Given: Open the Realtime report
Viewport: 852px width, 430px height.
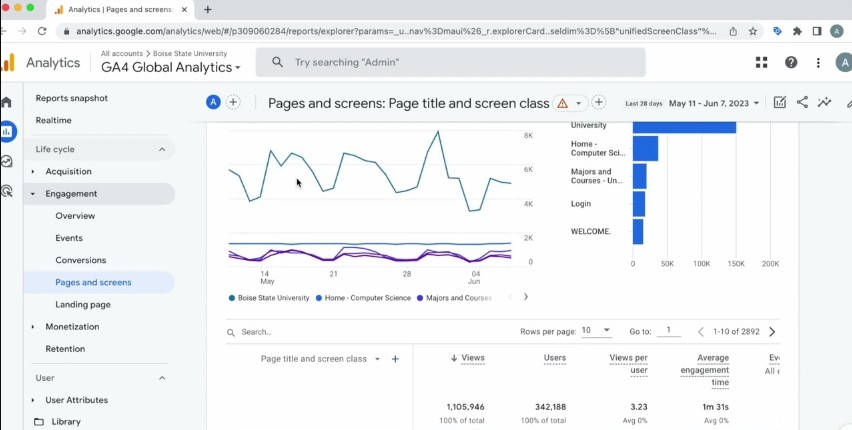Looking at the screenshot, I should point(53,120).
